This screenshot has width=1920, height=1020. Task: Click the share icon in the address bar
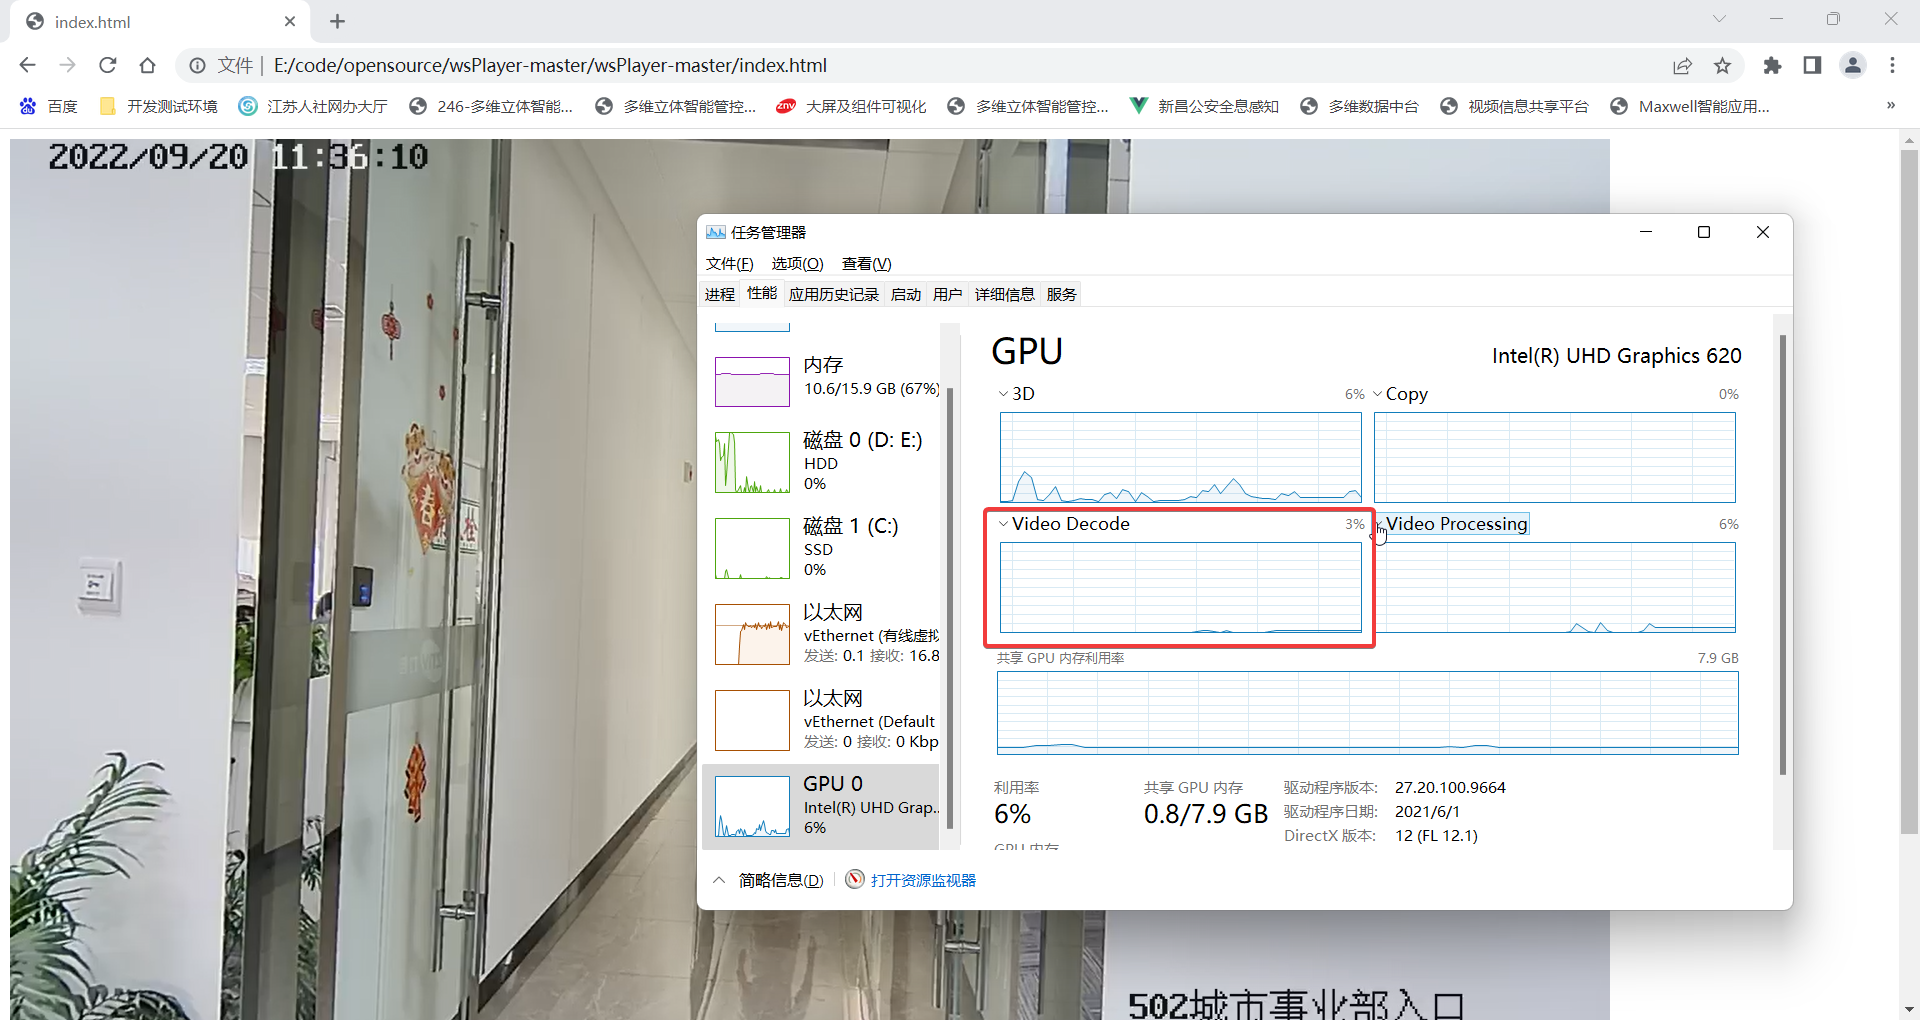click(x=1683, y=65)
